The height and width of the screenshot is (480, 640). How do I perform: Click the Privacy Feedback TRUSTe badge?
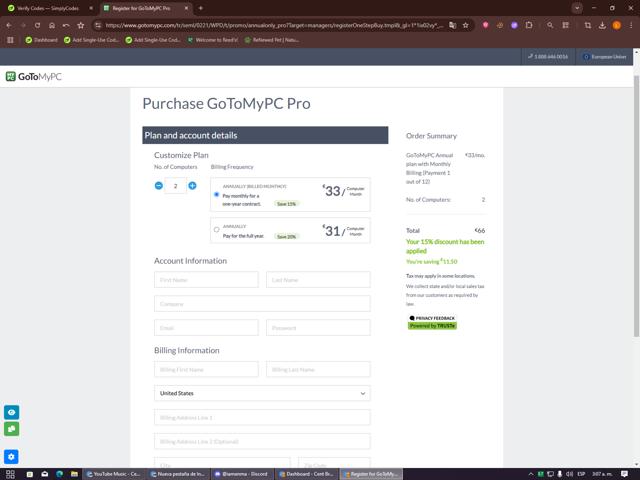coord(432,322)
